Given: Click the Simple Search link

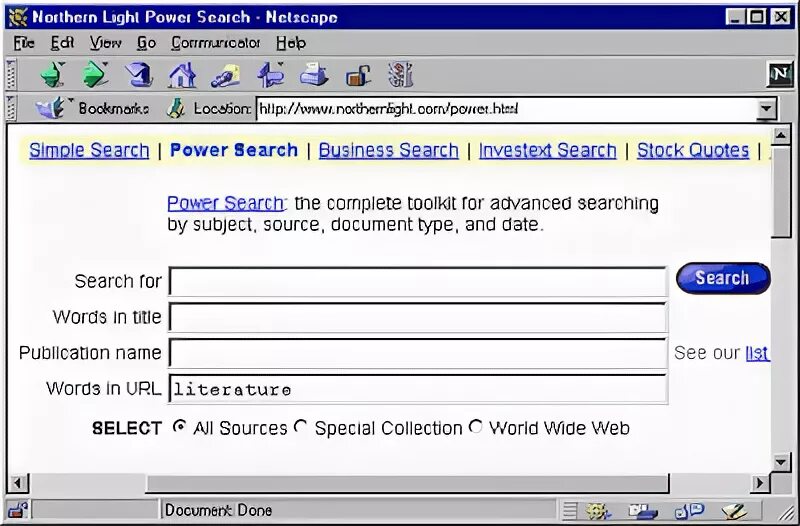Looking at the screenshot, I should [89, 150].
